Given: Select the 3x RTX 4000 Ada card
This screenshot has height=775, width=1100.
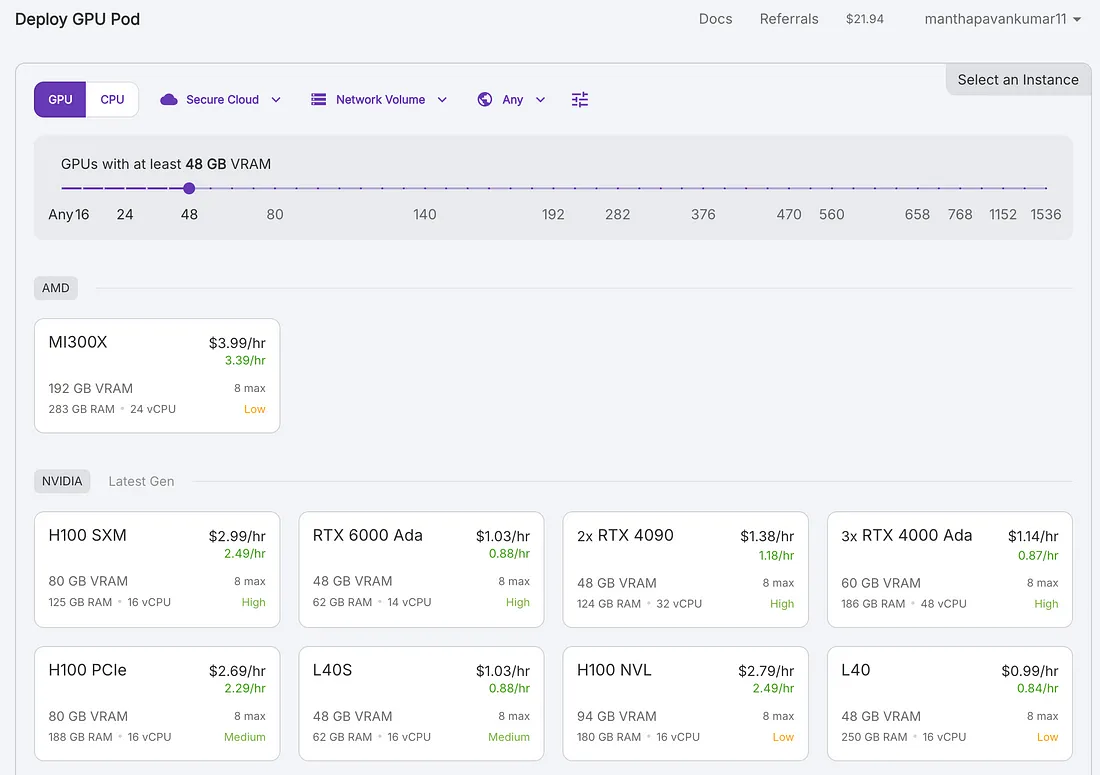Looking at the screenshot, I should [950, 570].
